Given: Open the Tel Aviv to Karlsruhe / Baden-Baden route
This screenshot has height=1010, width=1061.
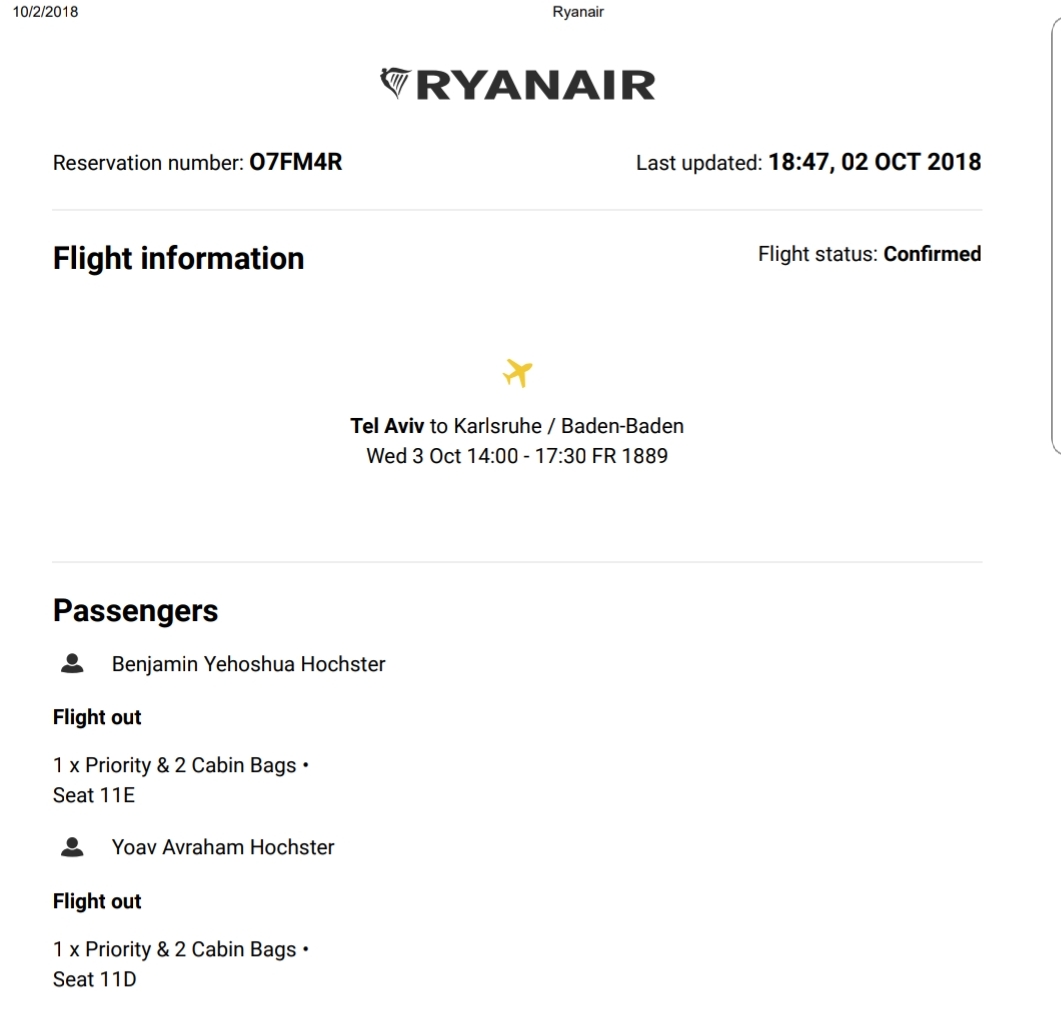Looking at the screenshot, I should tap(517, 426).
